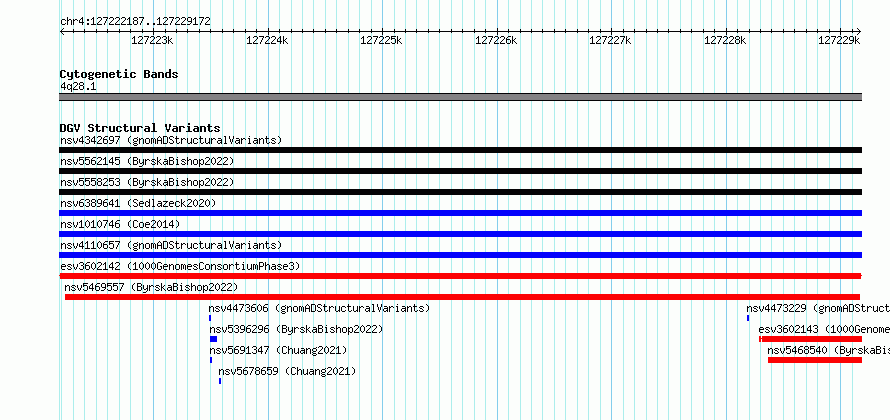Click the 127226k ruler tick label
890x420 pixels.
coord(496,40)
